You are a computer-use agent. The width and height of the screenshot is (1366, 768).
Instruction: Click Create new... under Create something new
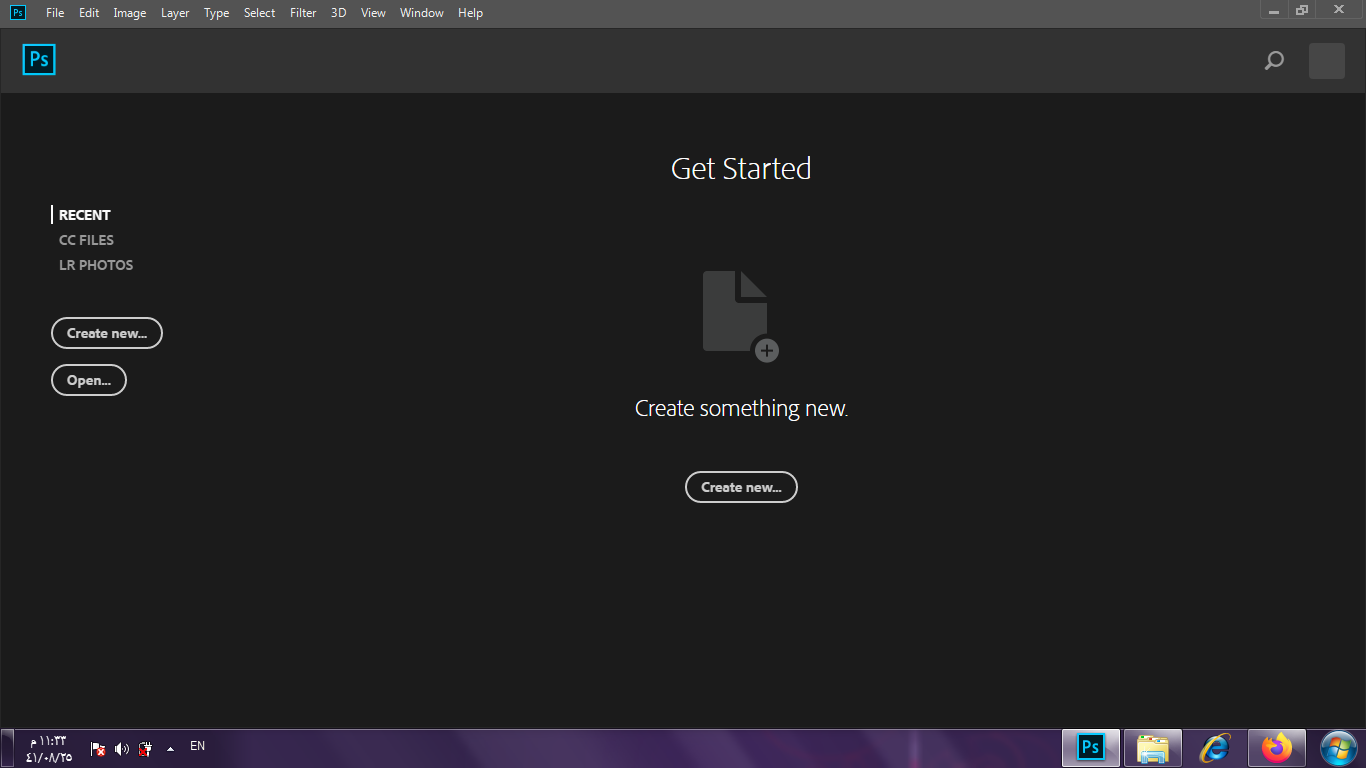click(741, 487)
